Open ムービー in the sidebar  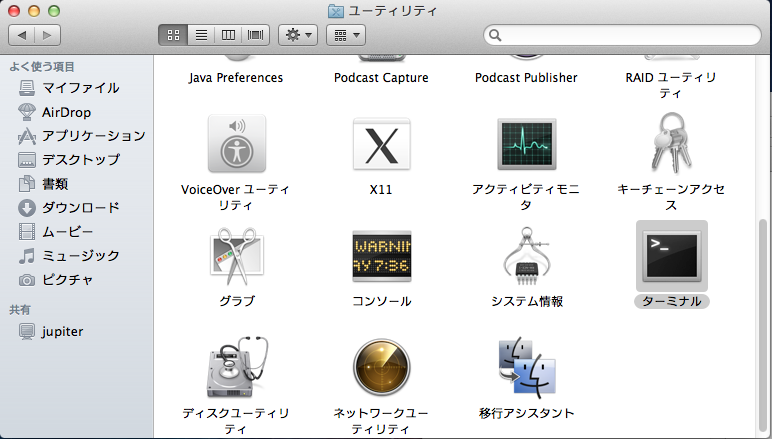click(77, 232)
